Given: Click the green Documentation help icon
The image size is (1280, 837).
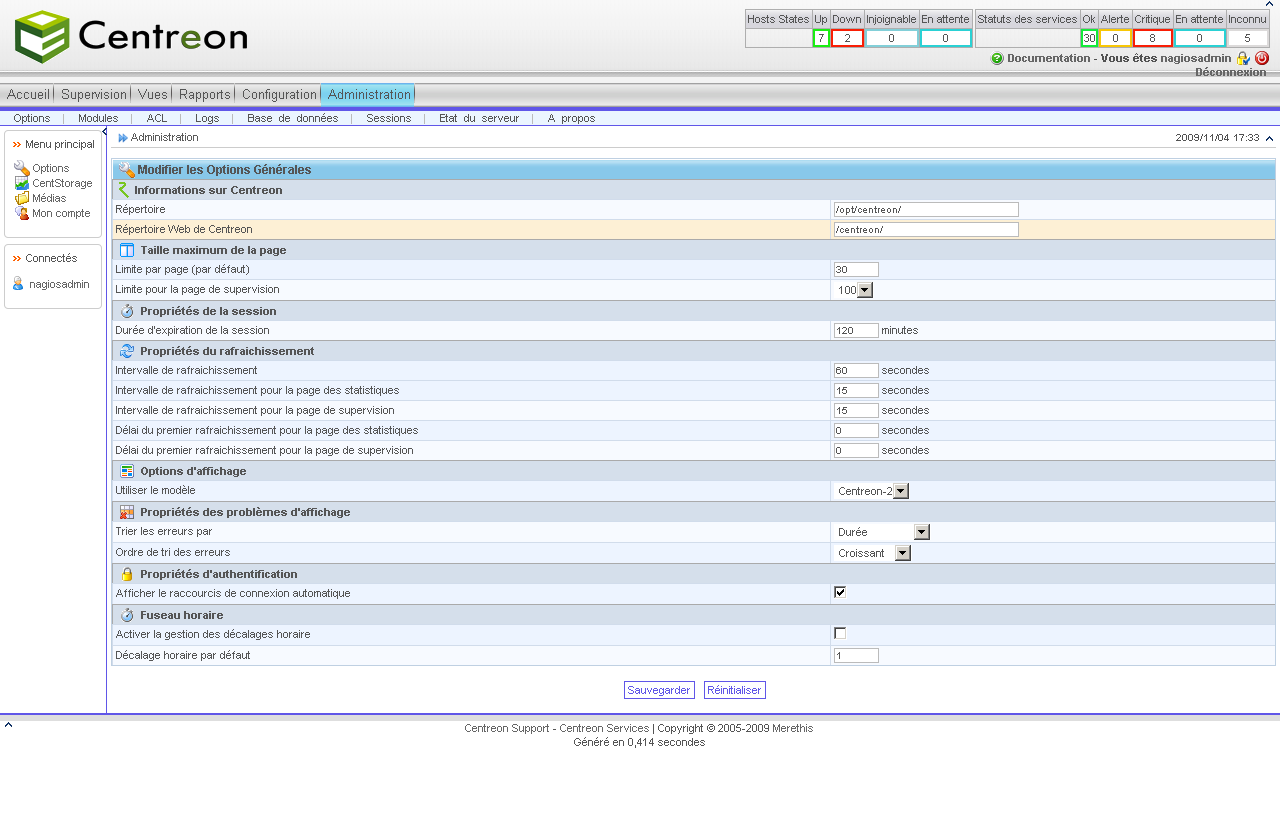Looking at the screenshot, I should click(x=997, y=58).
